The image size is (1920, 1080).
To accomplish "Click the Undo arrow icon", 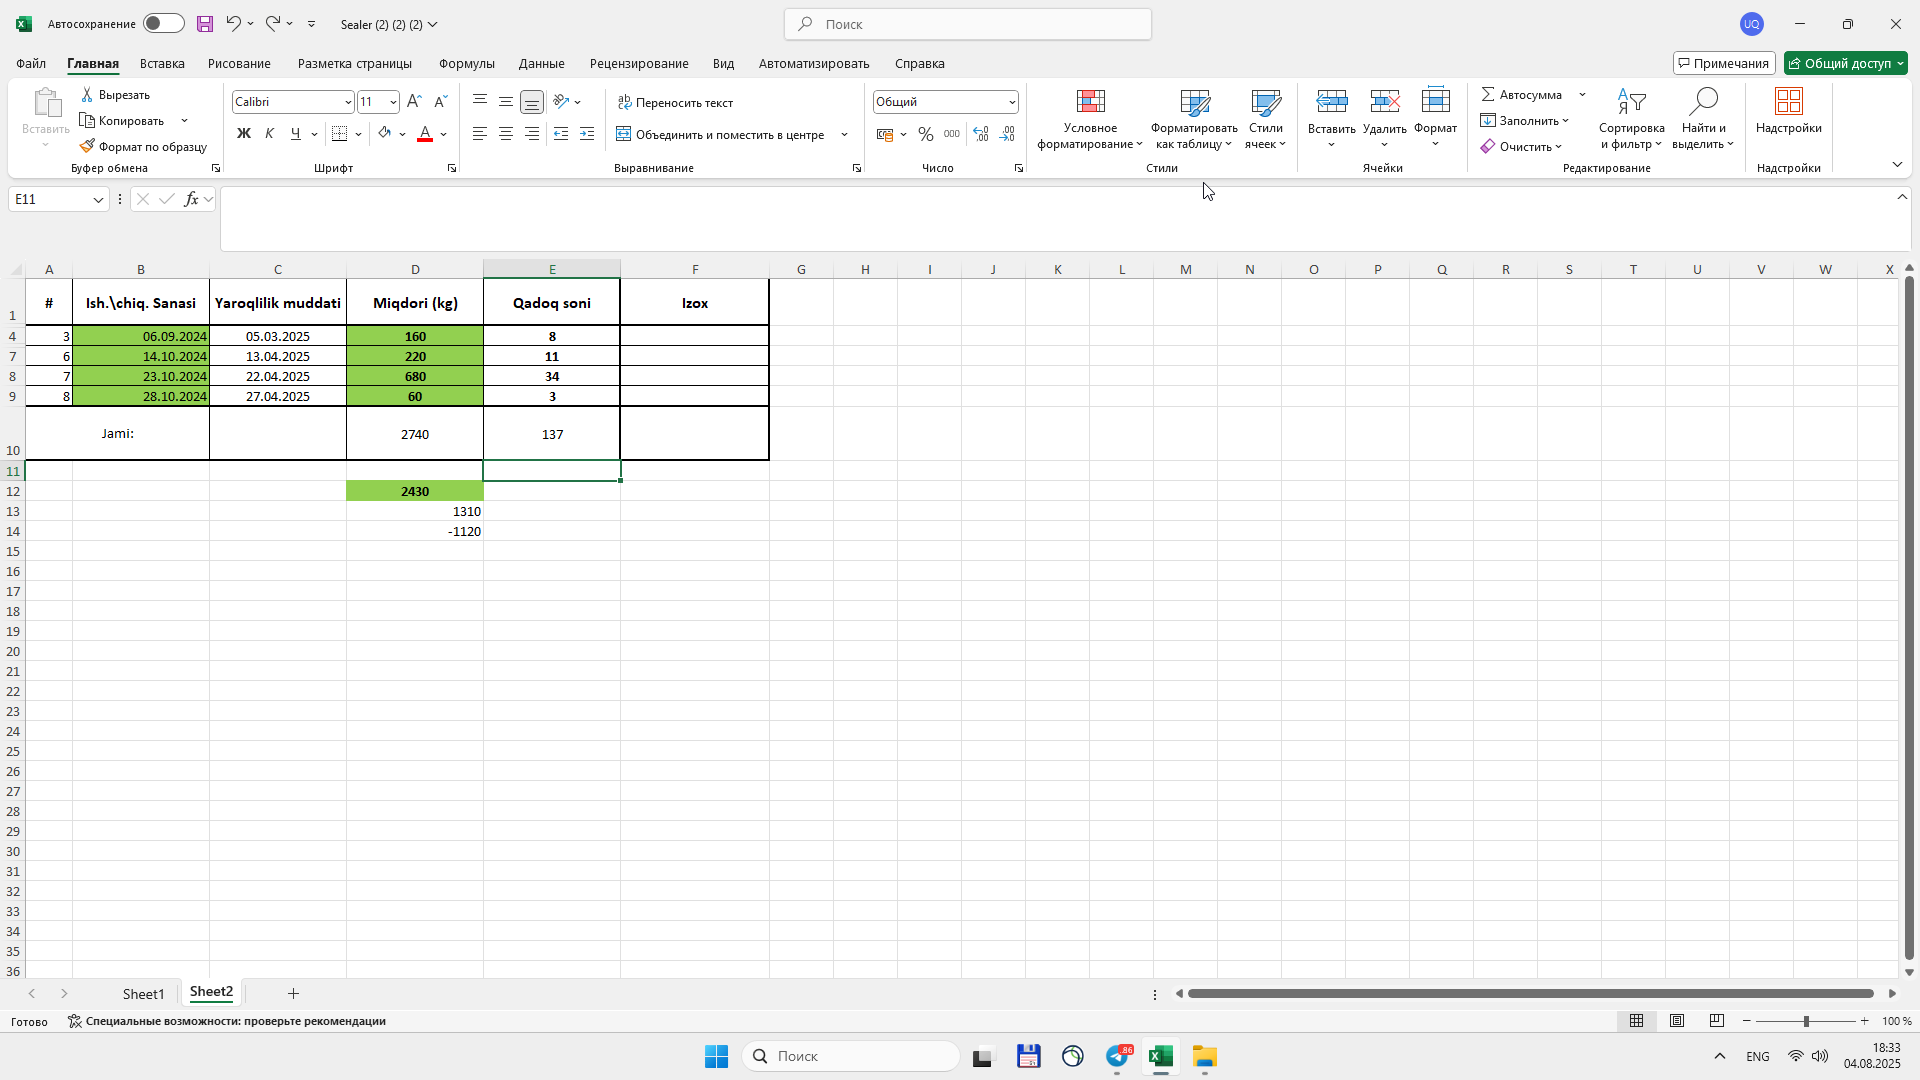I will pyautogui.click(x=233, y=23).
